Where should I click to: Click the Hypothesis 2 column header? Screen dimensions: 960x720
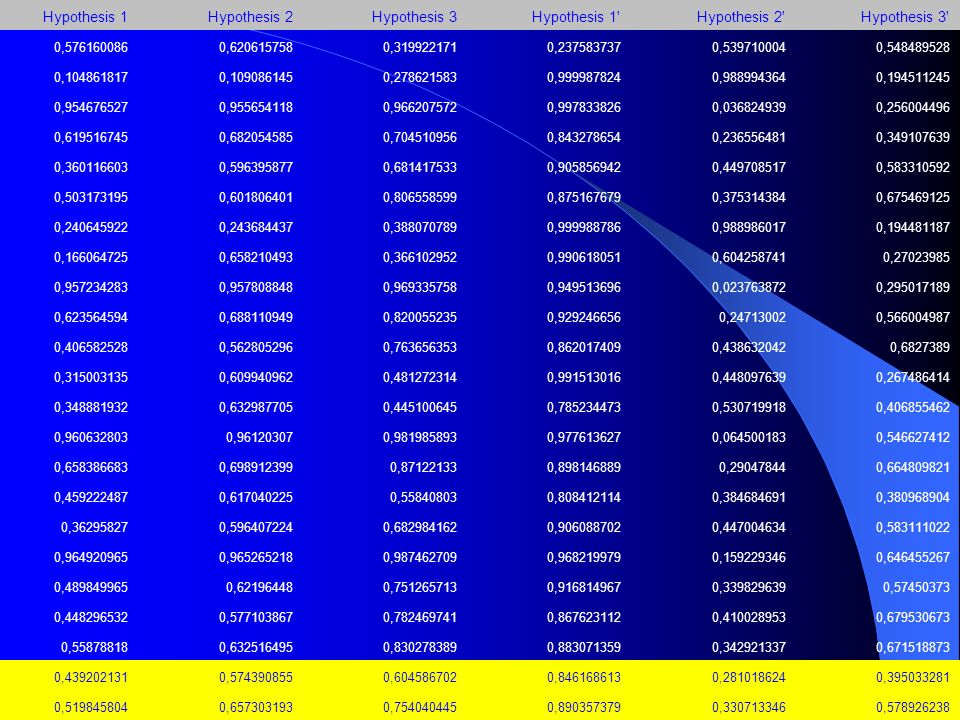click(250, 17)
